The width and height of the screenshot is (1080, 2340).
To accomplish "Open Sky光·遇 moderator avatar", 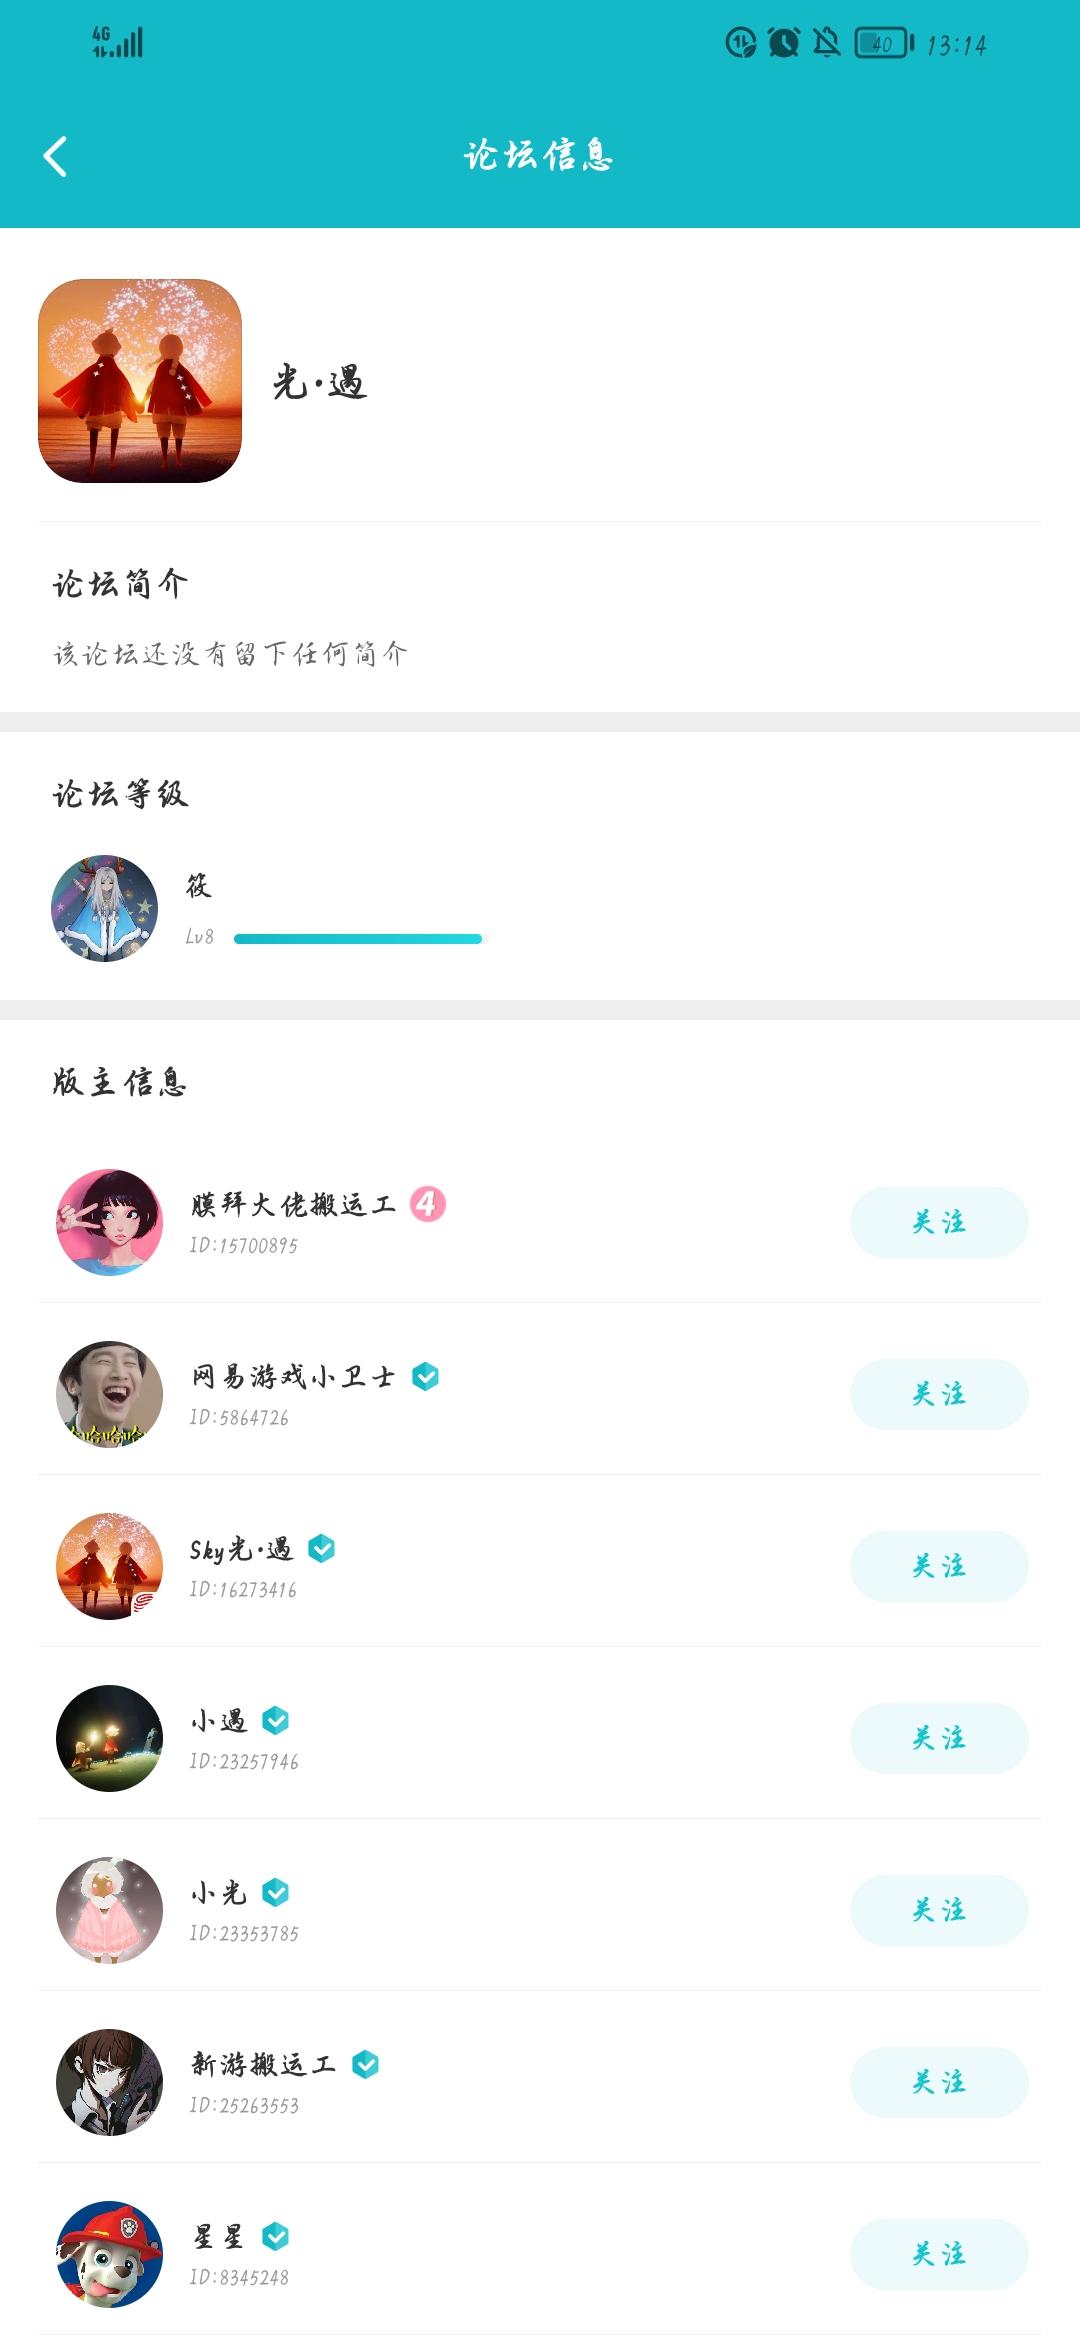I will coord(110,1566).
